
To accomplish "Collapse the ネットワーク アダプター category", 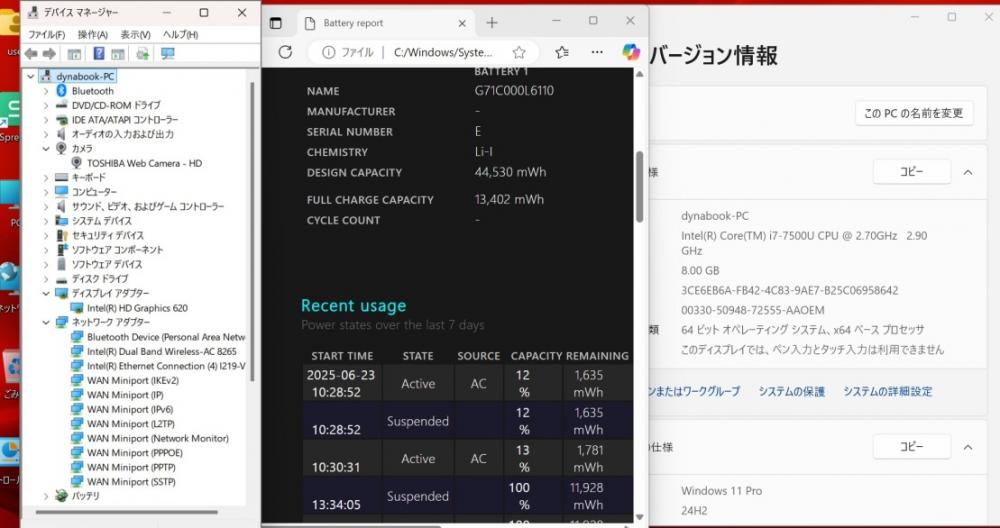I will coord(46,322).
